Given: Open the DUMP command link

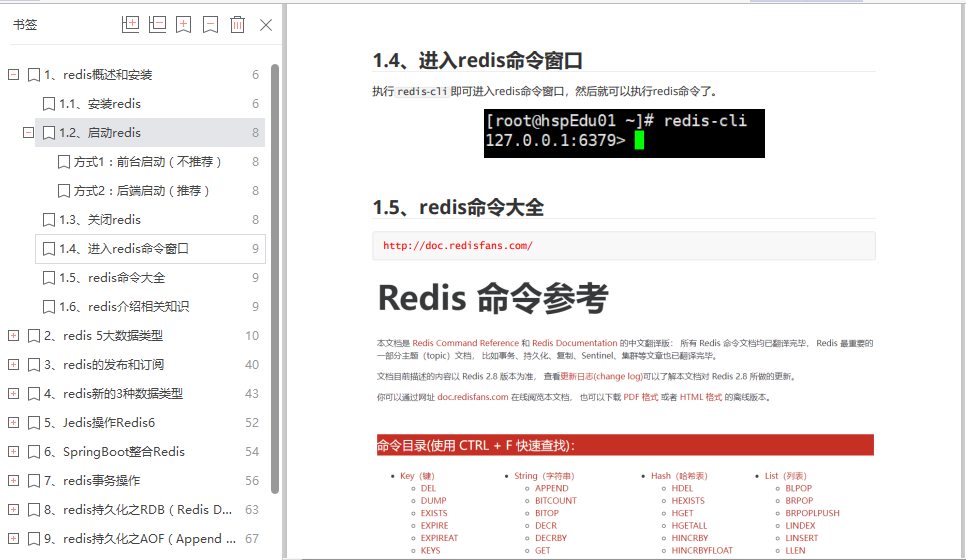Looking at the screenshot, I should coord(434,501).
